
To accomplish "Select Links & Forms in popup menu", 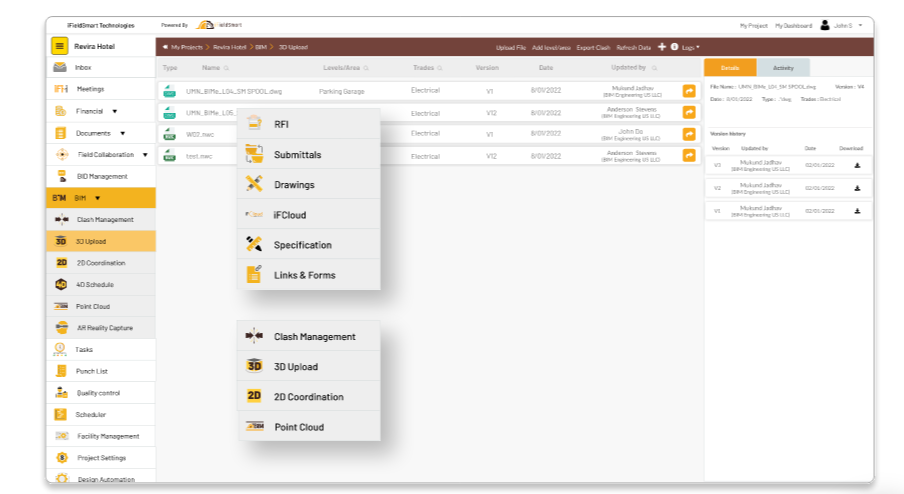I will click(309, 275).
